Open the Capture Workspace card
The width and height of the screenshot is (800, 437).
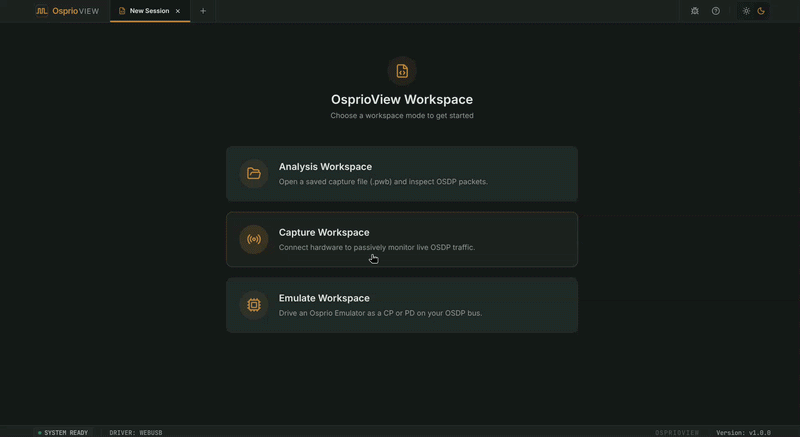pos(402,240)
